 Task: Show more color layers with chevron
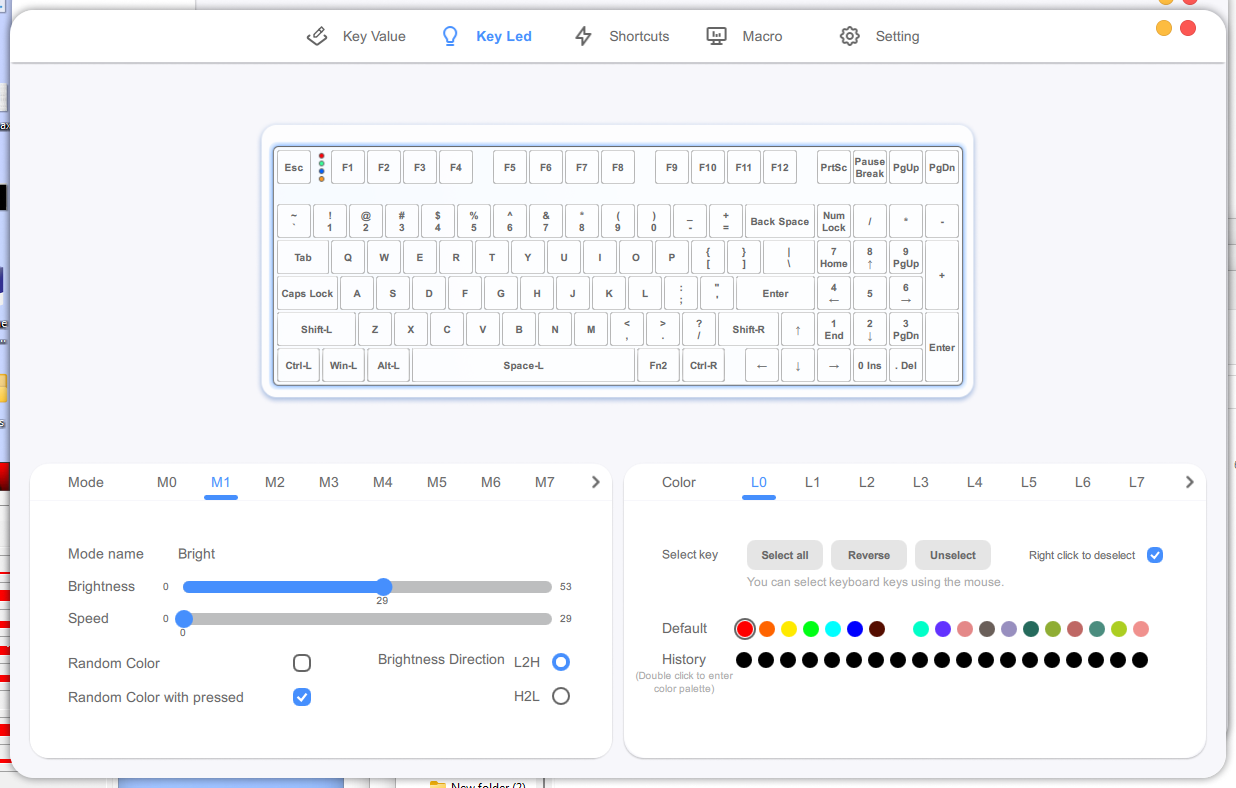pyautogui.click(x=1190, y=482)
